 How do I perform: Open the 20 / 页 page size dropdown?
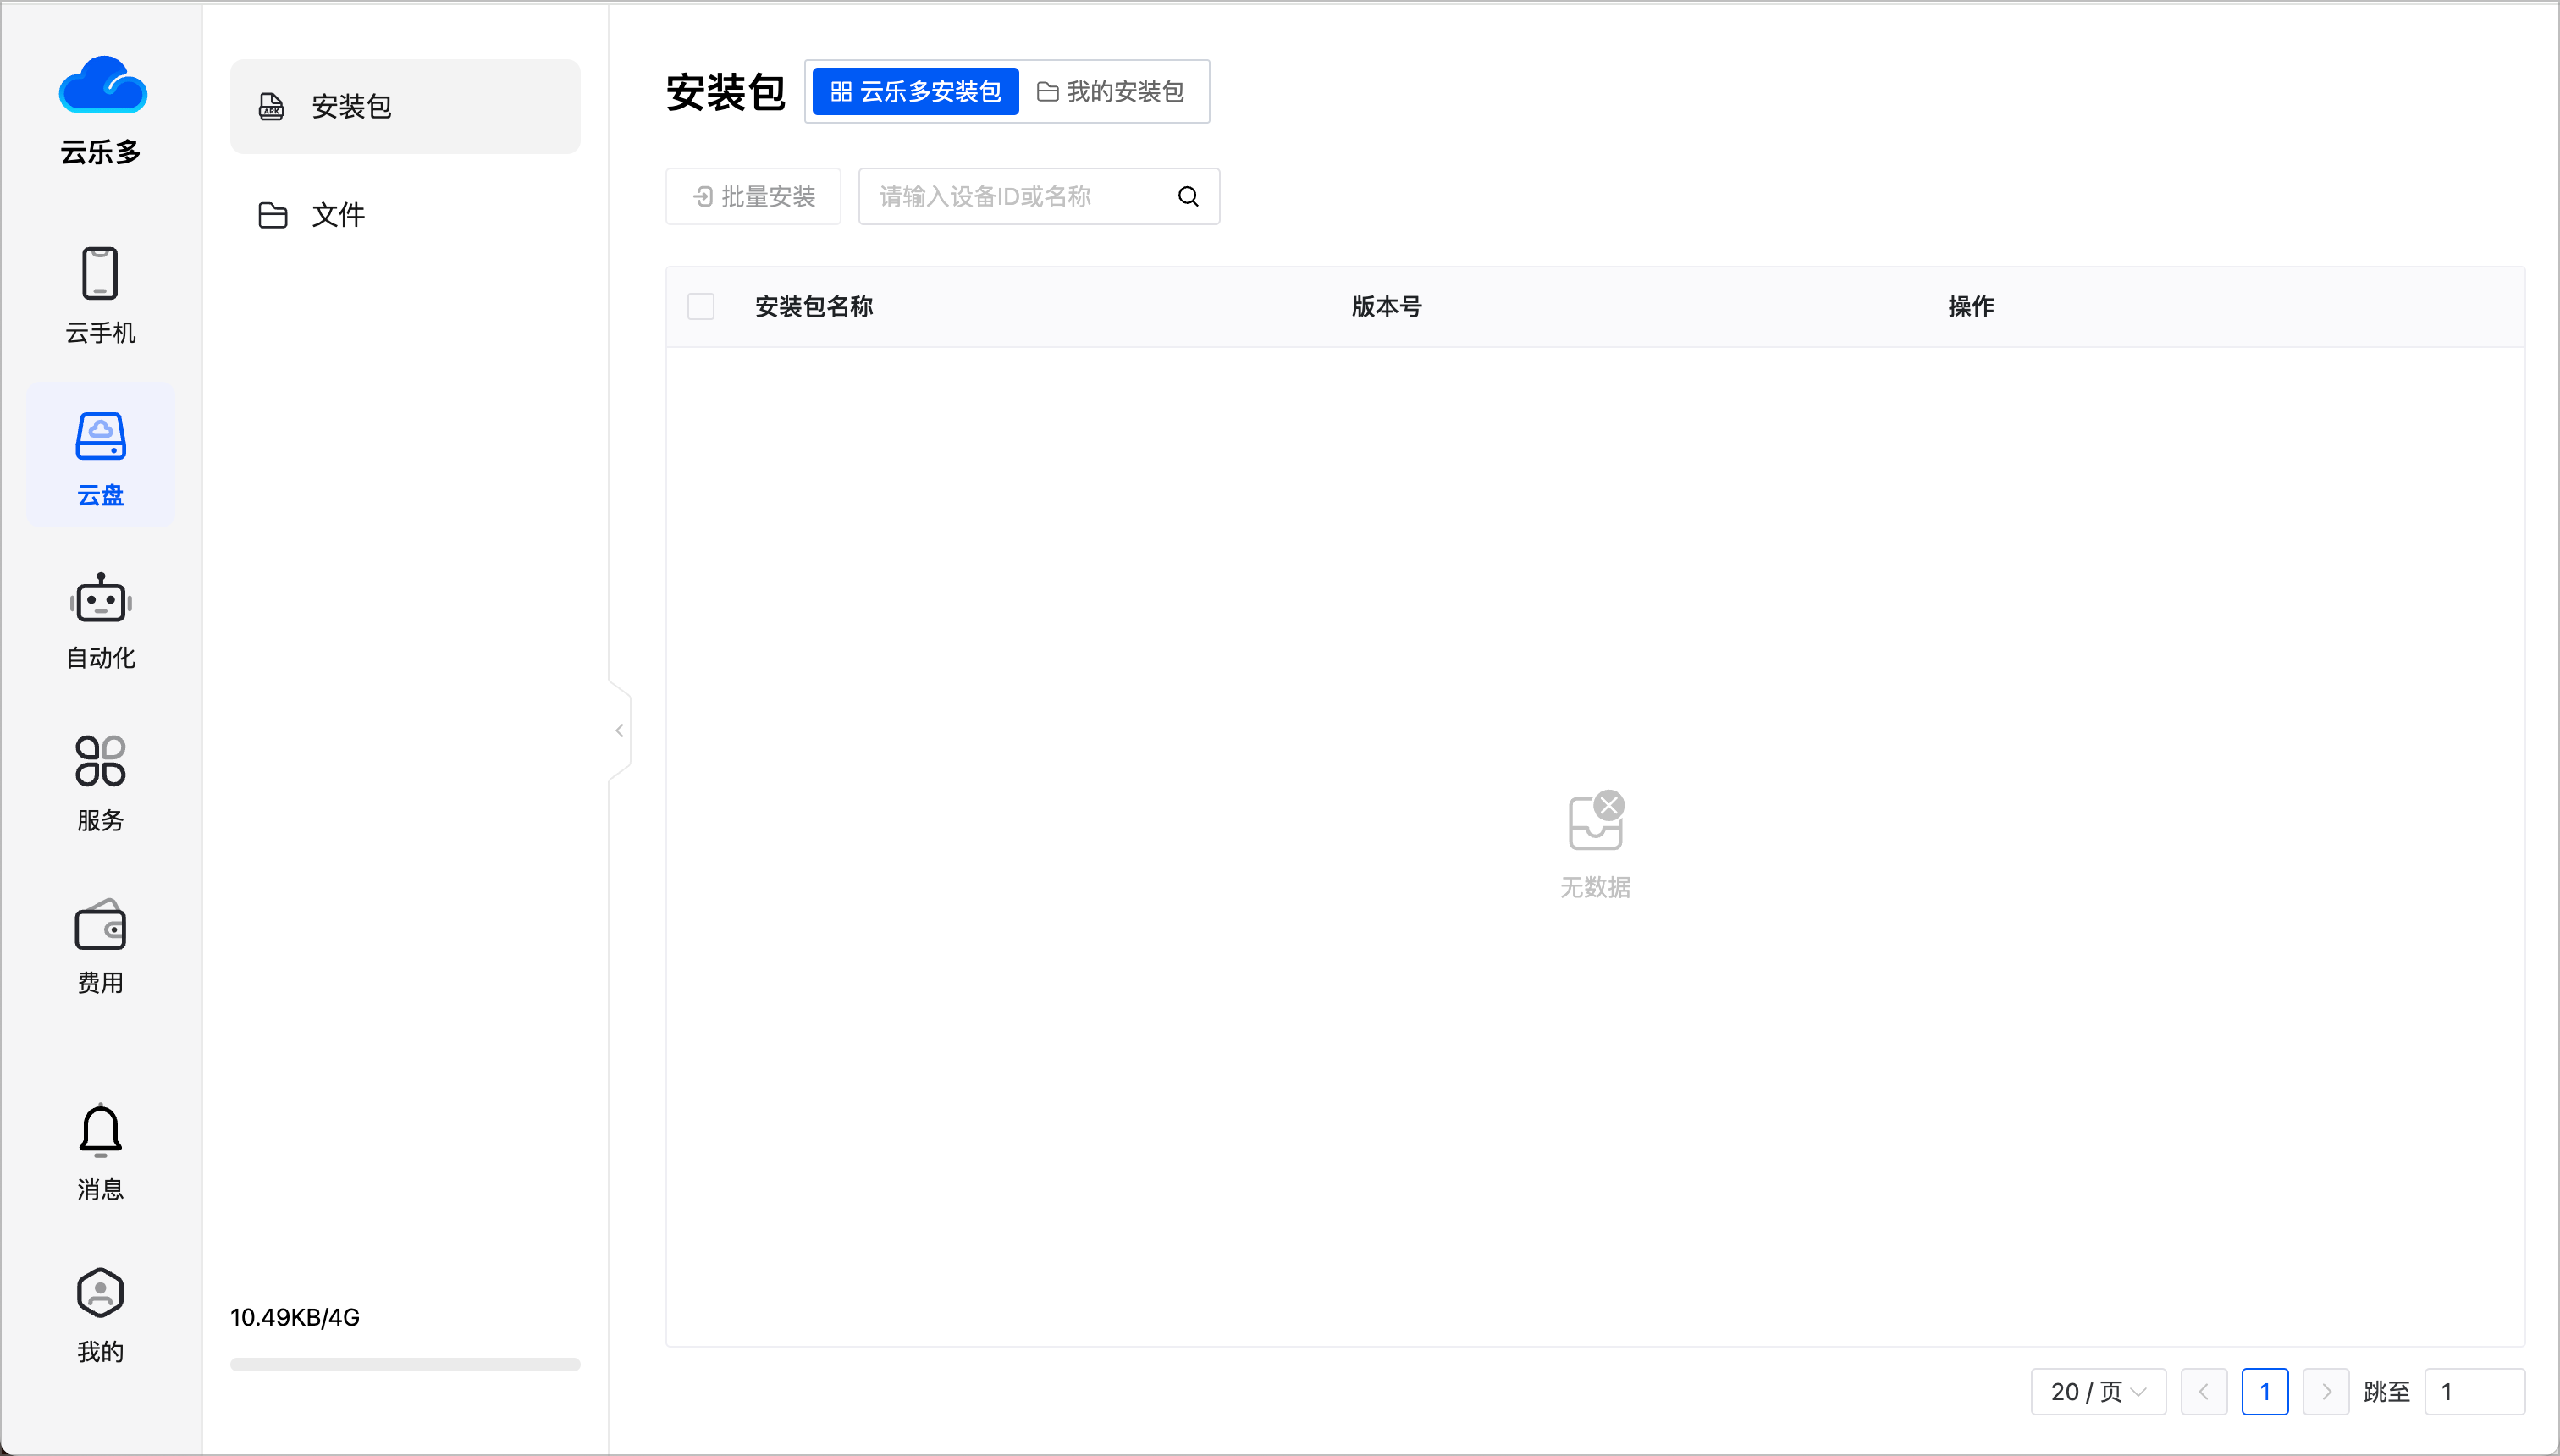tap(2098, 1391)
